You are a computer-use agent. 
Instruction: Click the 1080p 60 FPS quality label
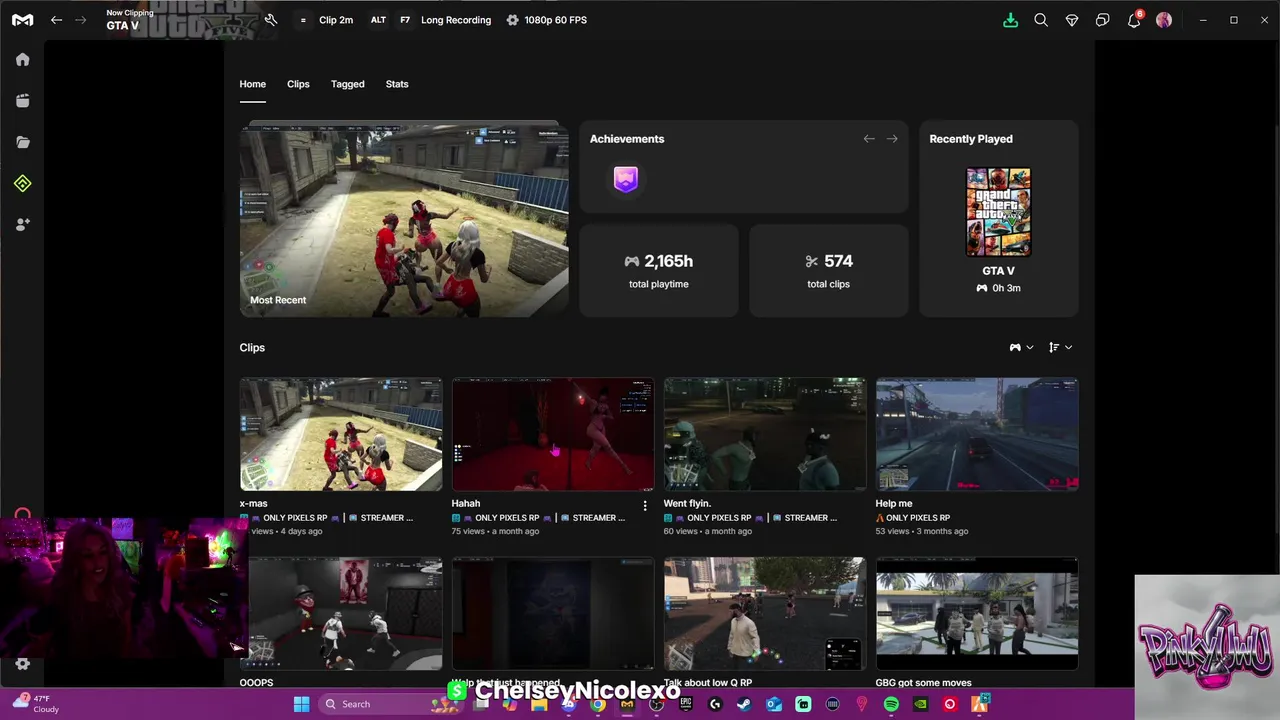coord(556,20)
